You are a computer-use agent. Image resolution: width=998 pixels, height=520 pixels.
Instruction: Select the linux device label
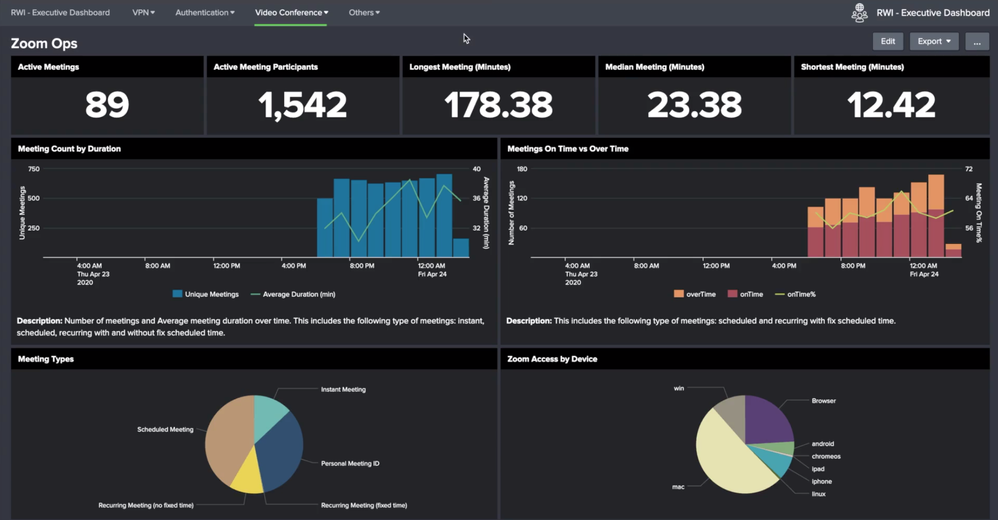(x=819, y=494)
